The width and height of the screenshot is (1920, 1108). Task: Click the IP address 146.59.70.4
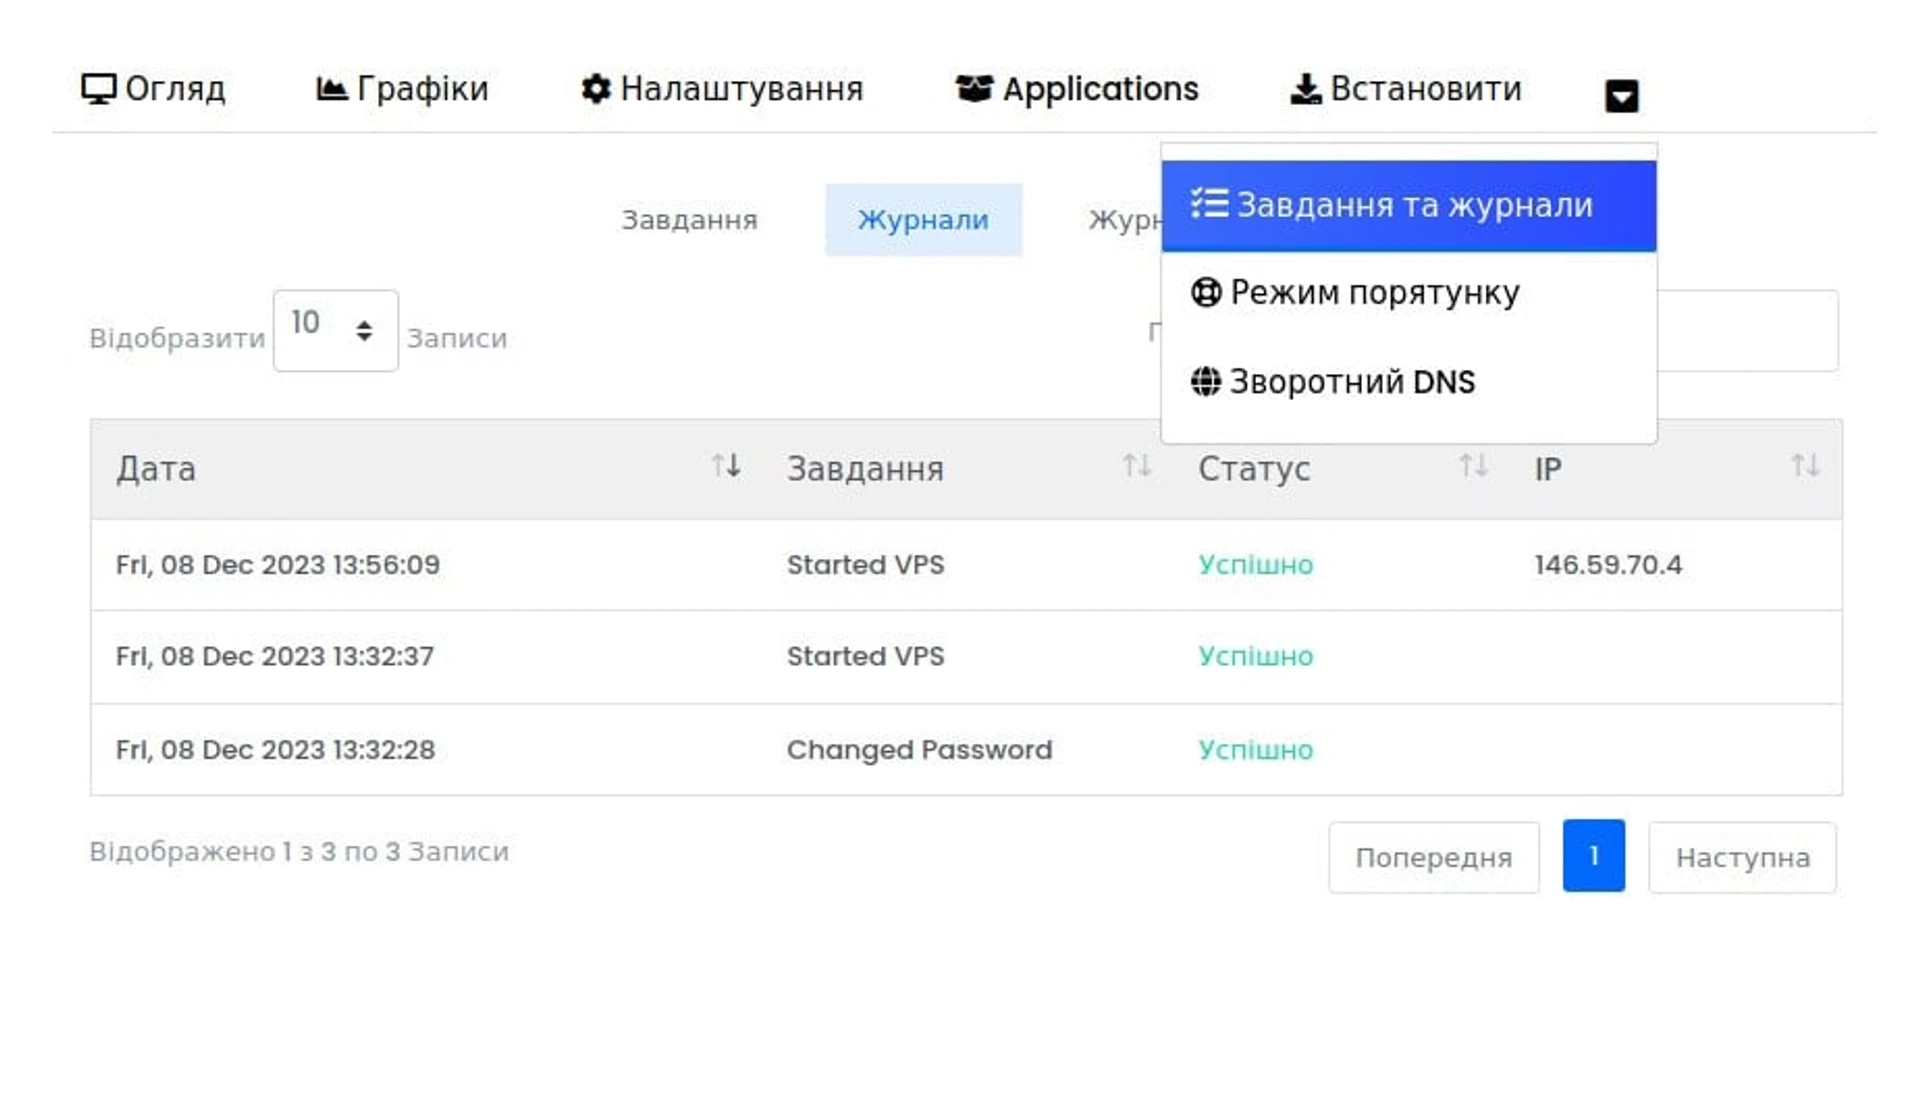[x=1608, y=565]
